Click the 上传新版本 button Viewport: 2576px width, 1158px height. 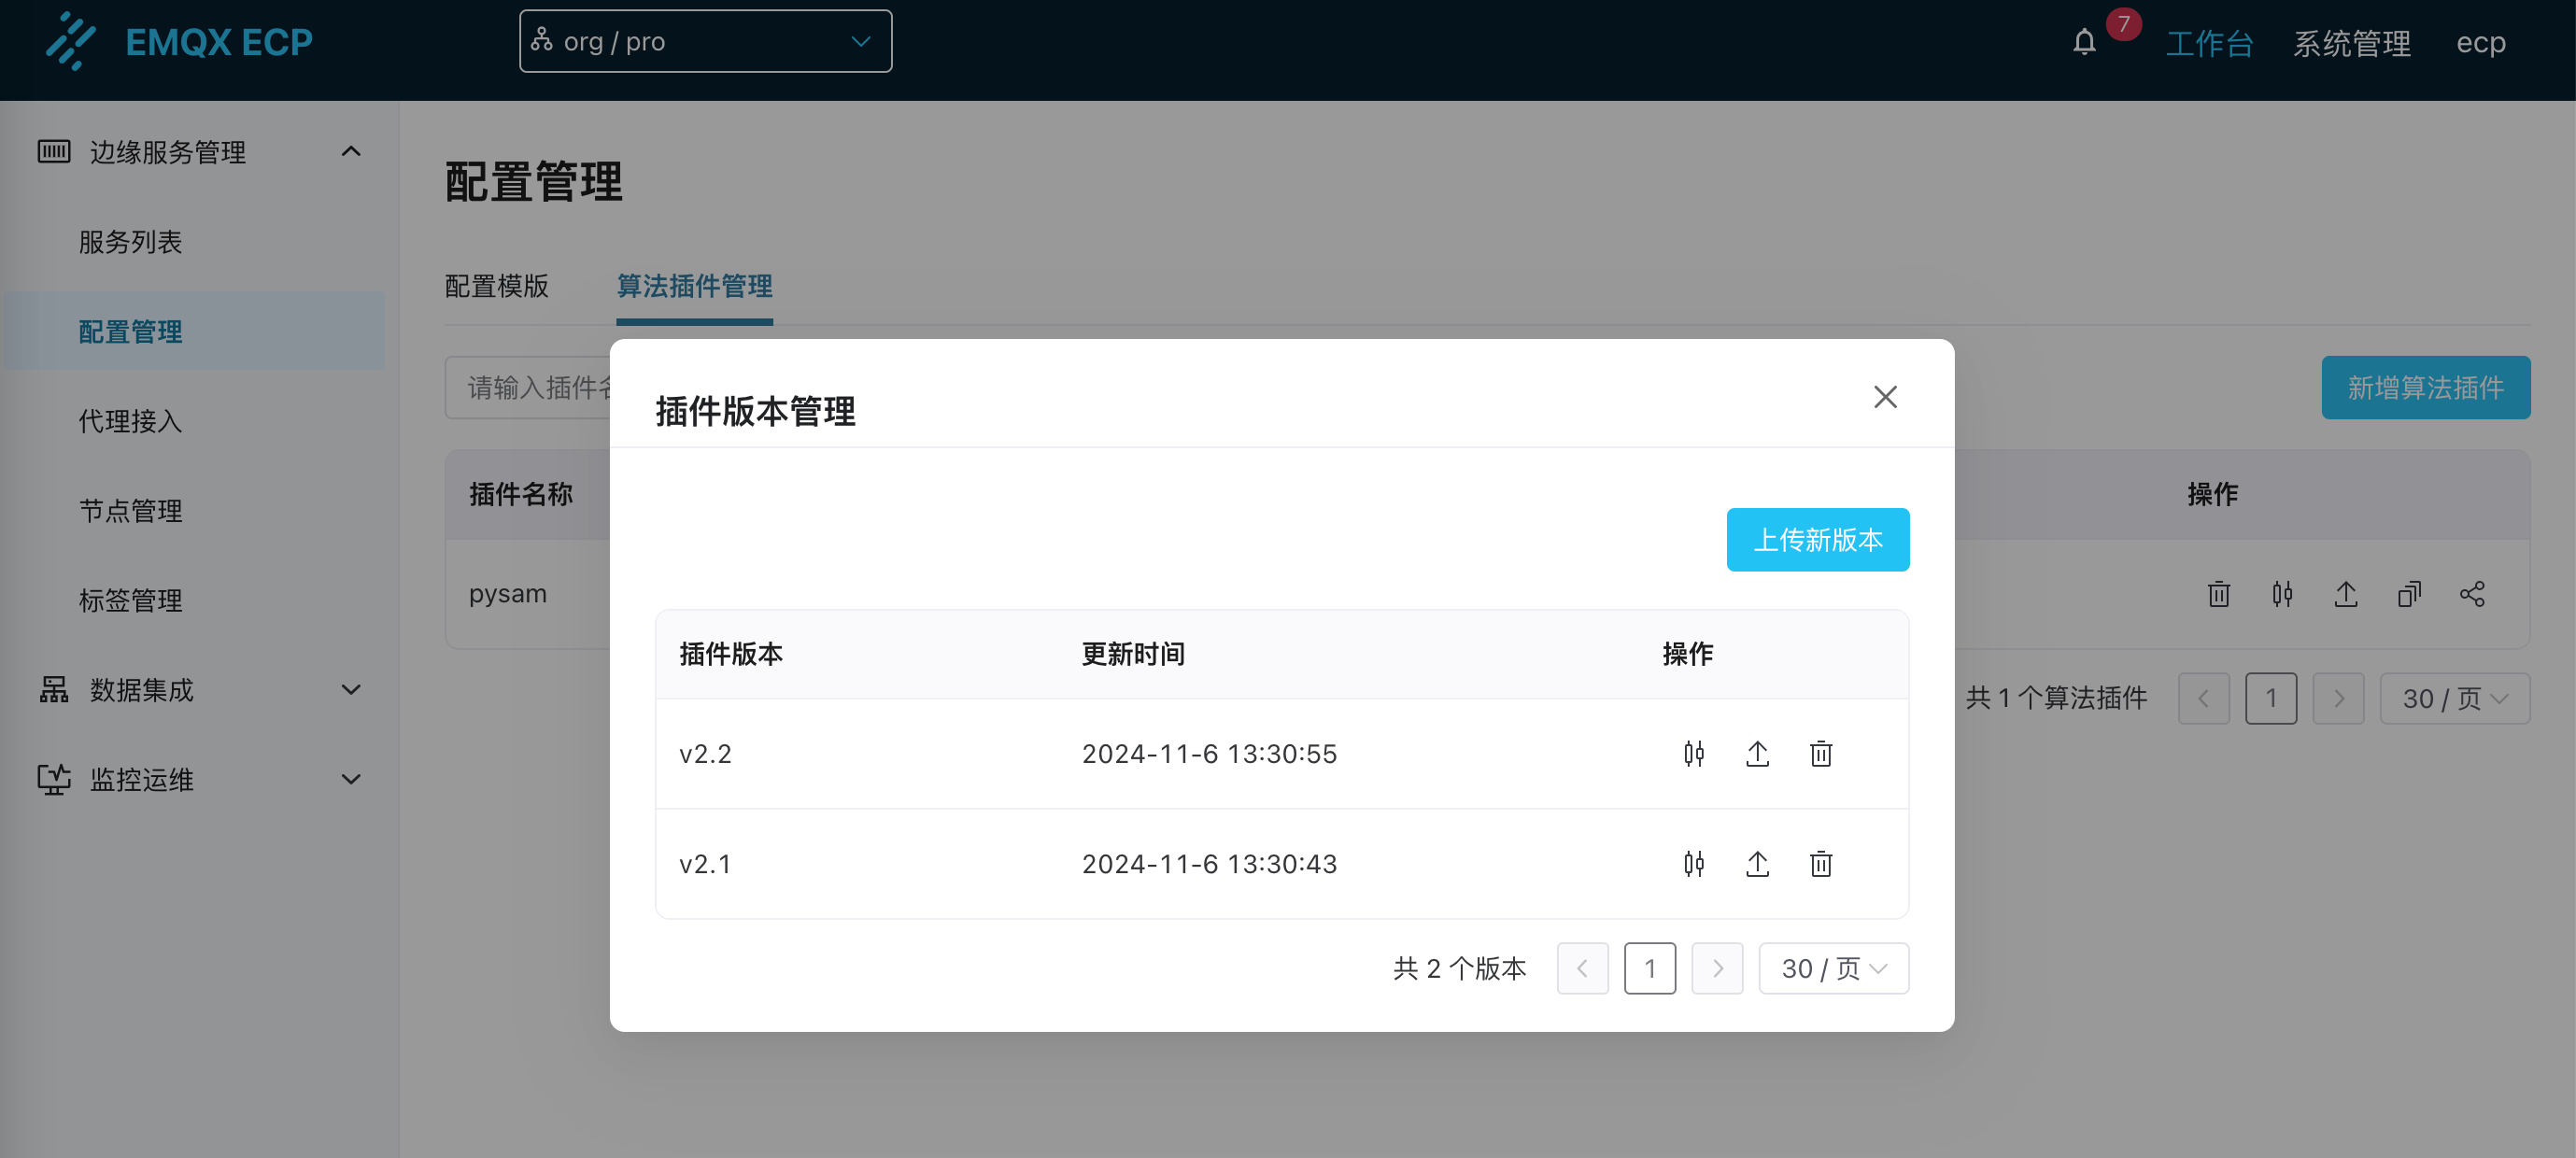click(x=1817, y=539)
